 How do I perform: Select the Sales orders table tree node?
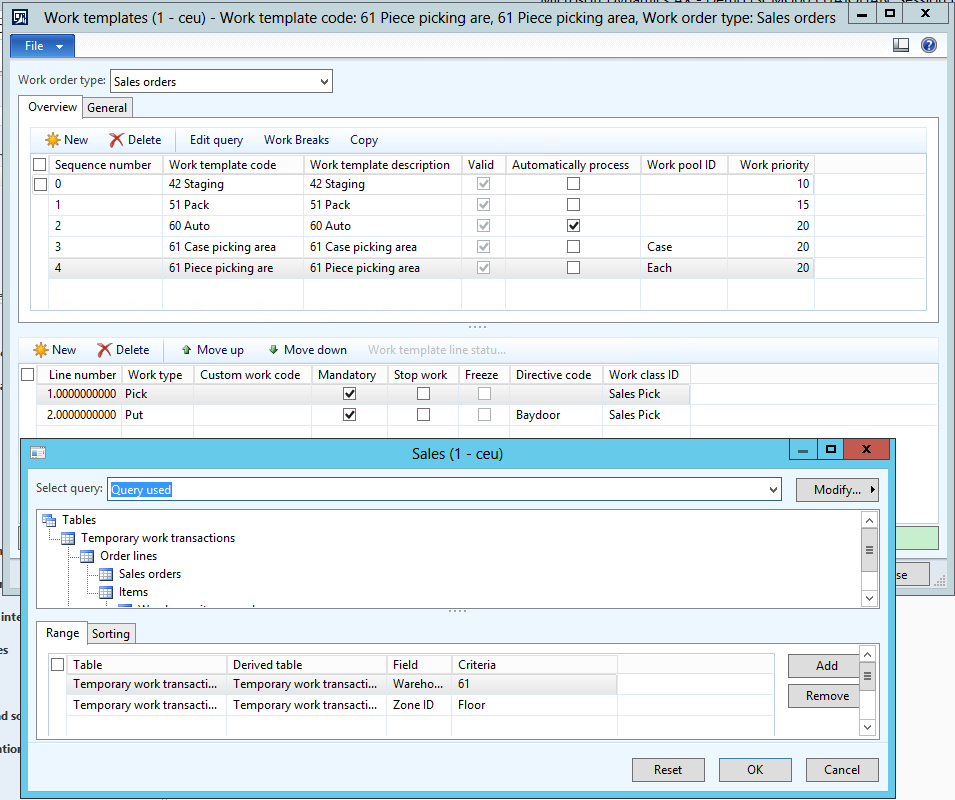pos(149,574)
